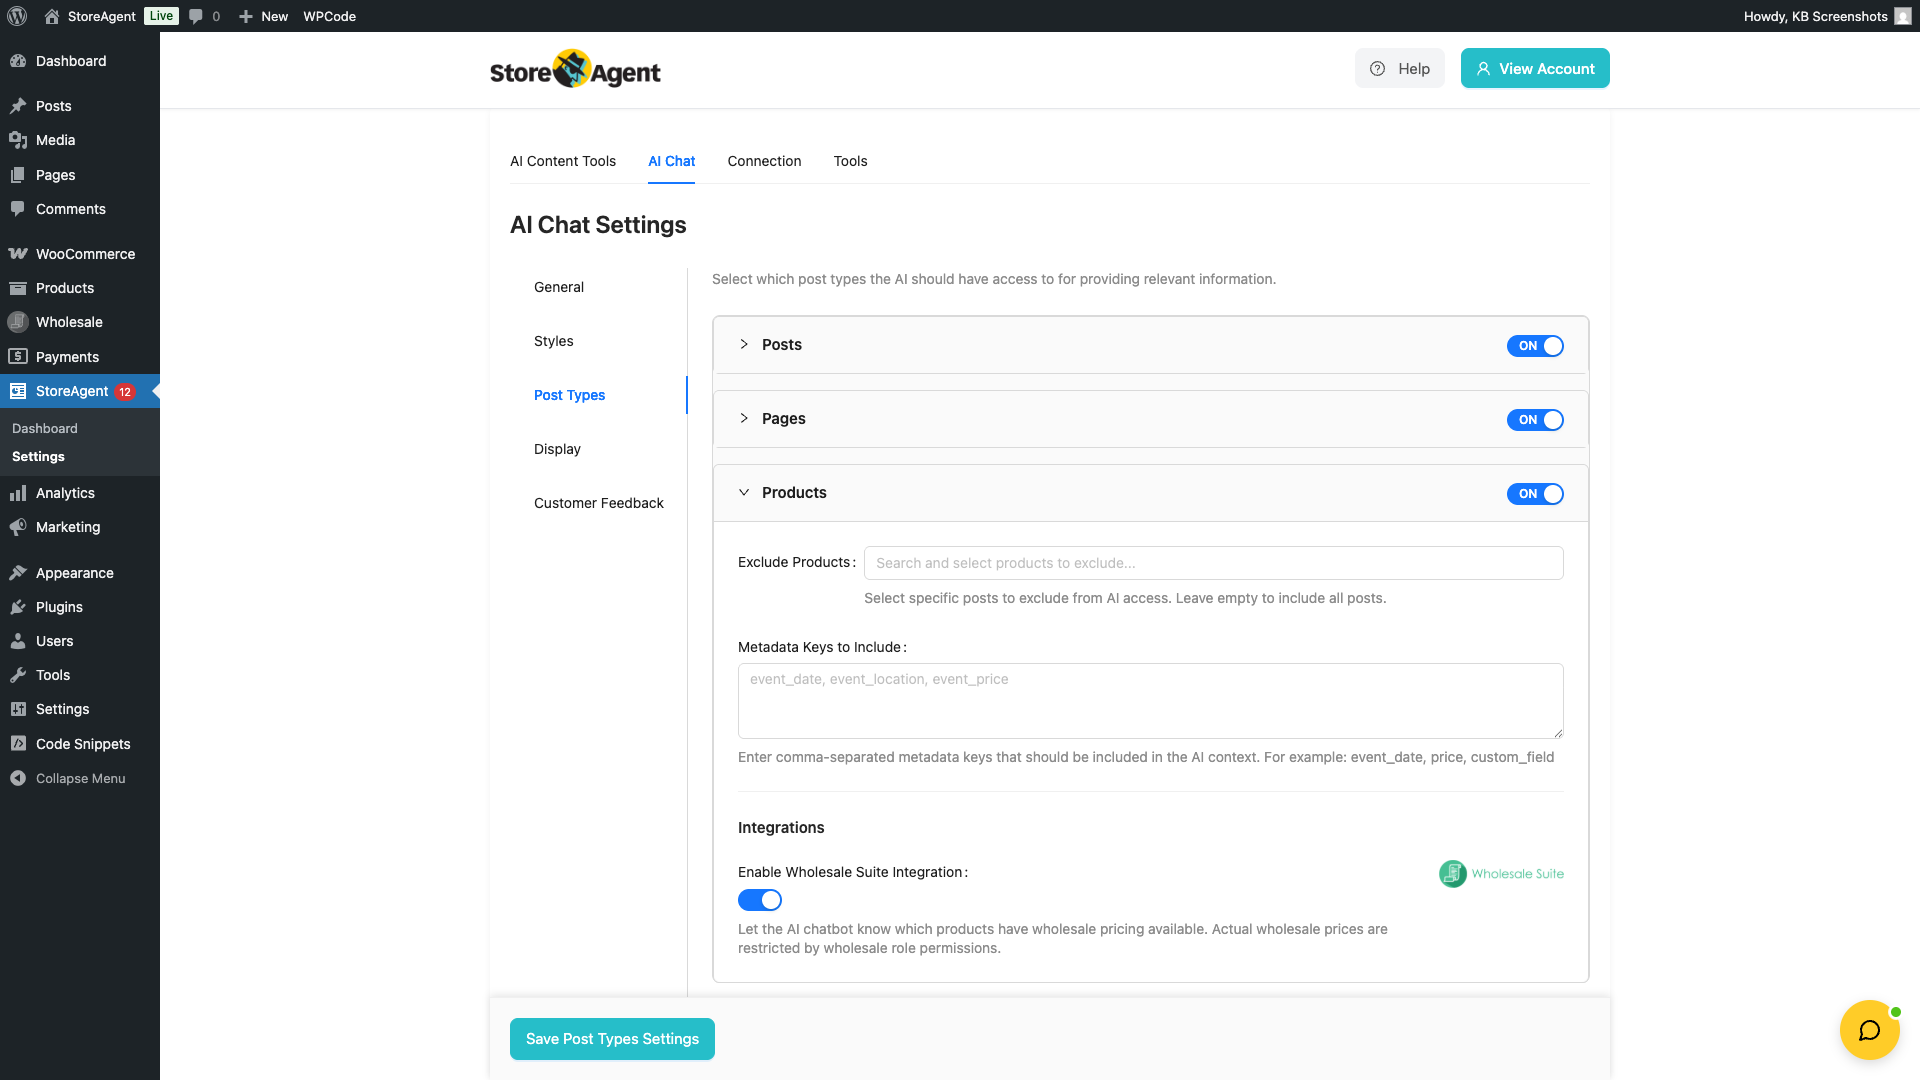Viewport: 1920px width, 1080px height.
Task: Open StoreAgent Dashboard submenu link
Action: point(45,428)
